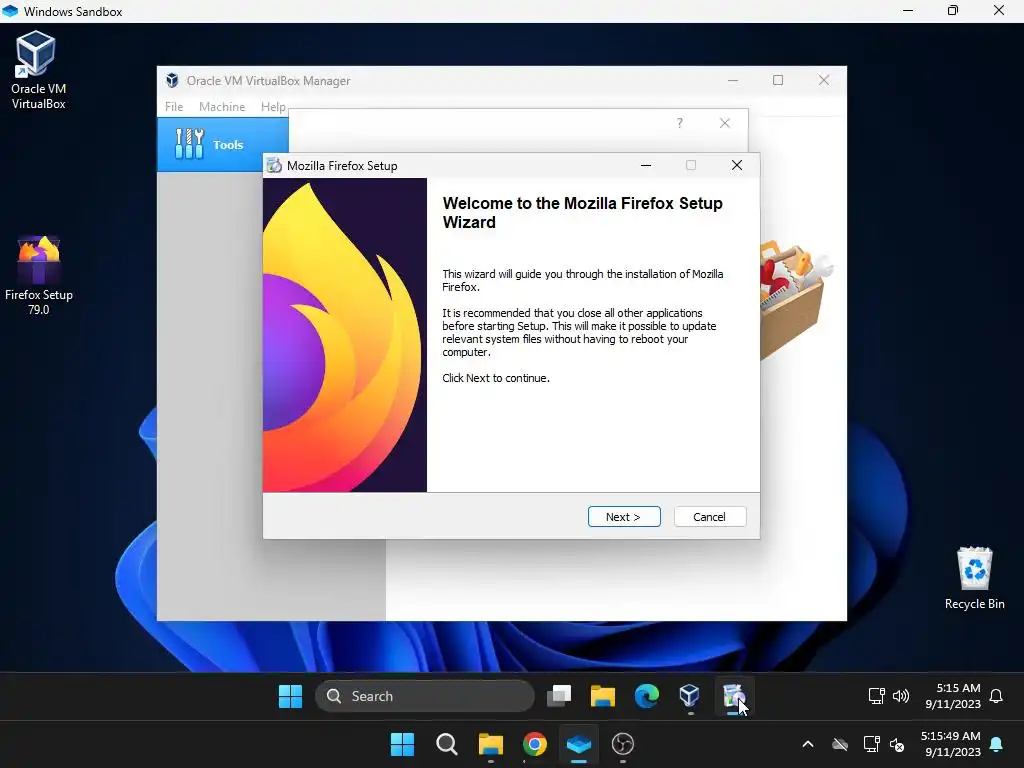Click sandbox clock showing 5:15 AM
Viewport: 1024px width, 768px height.
pyautogui.click(x=953, y=696)
